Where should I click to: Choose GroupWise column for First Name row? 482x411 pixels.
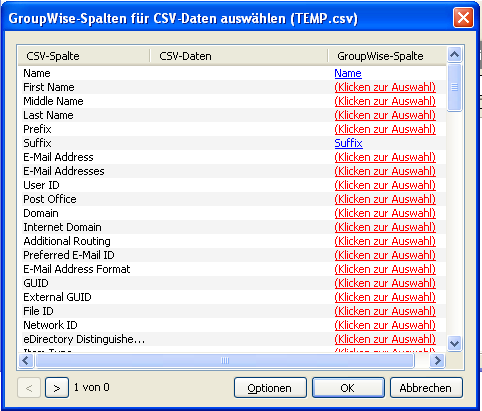tap(385, 87)
